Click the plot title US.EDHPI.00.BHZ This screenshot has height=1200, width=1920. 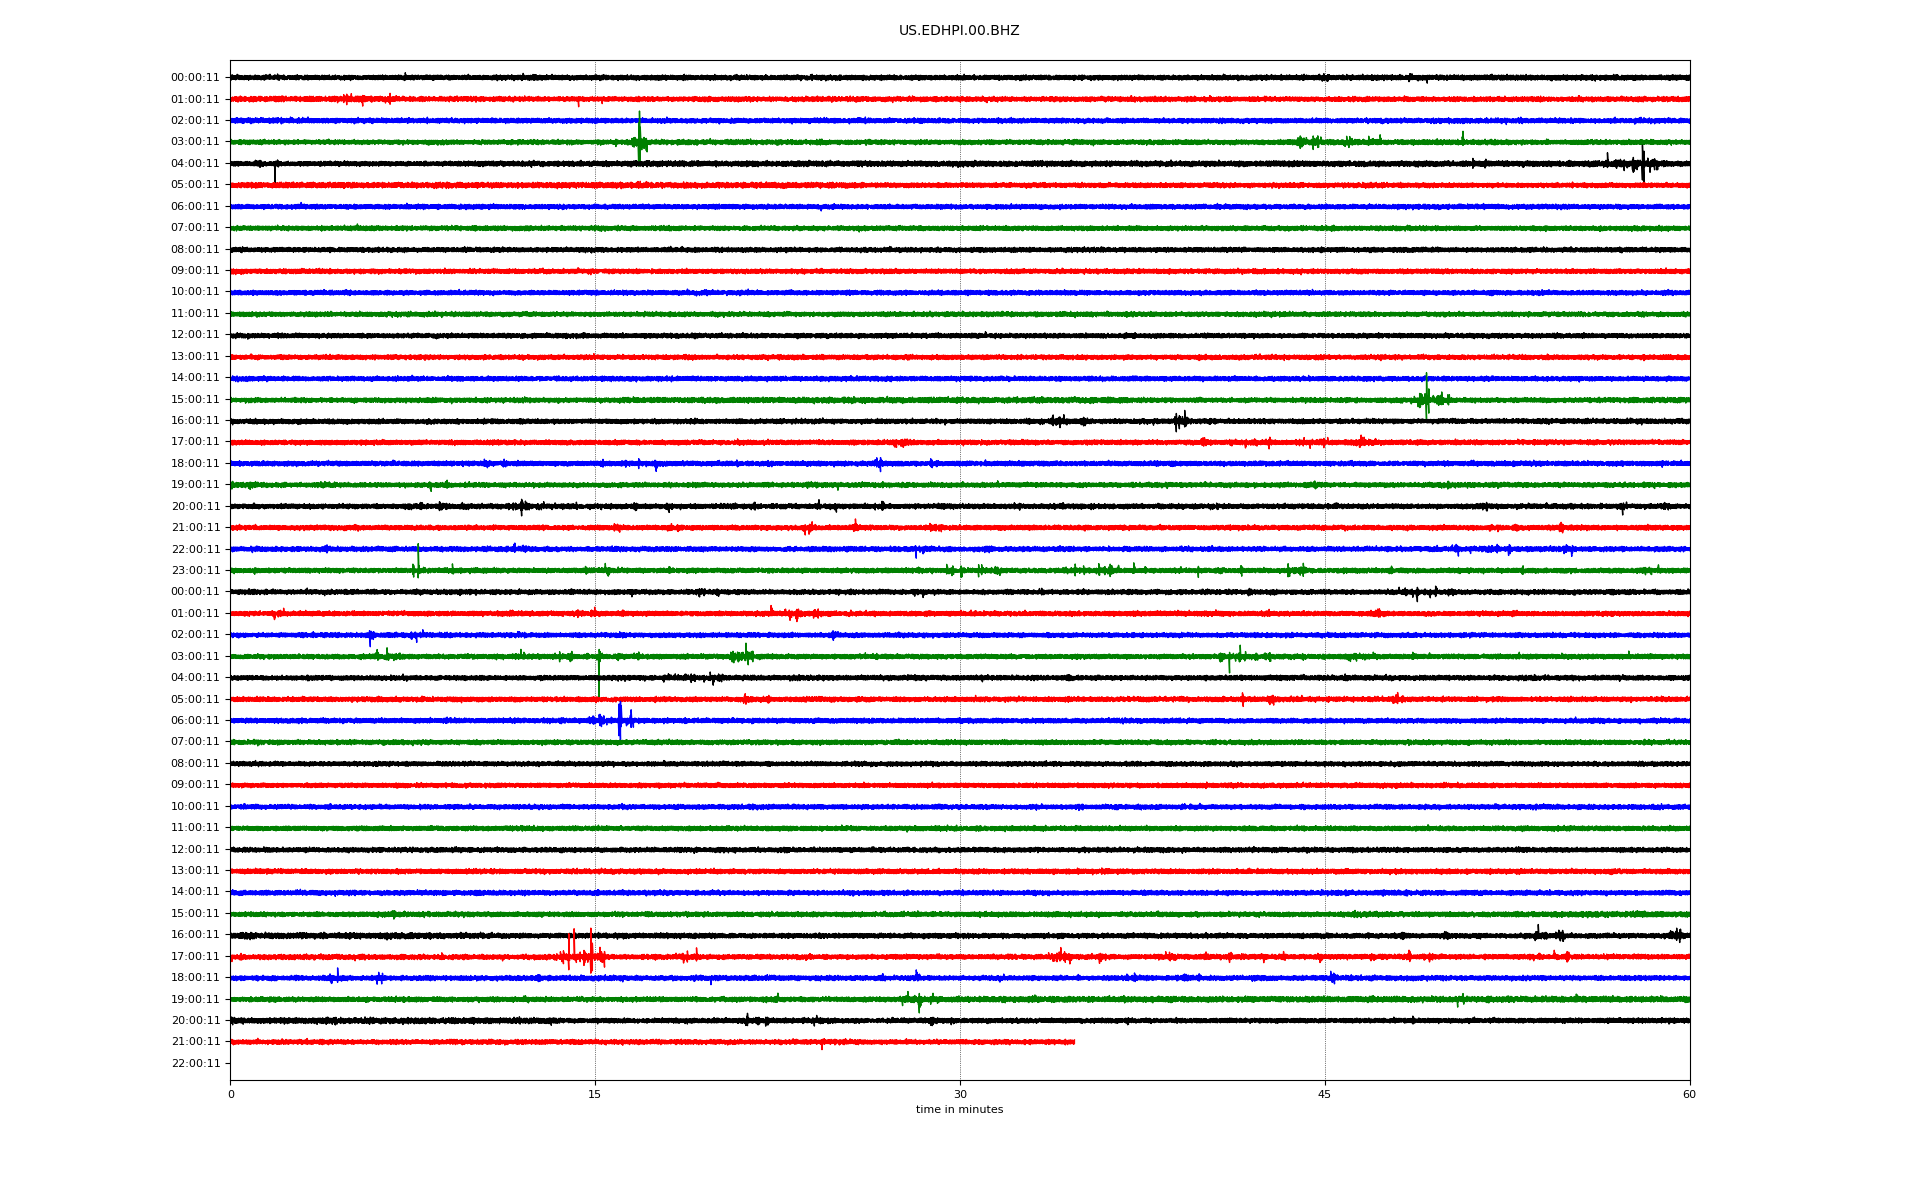[958, 31]
